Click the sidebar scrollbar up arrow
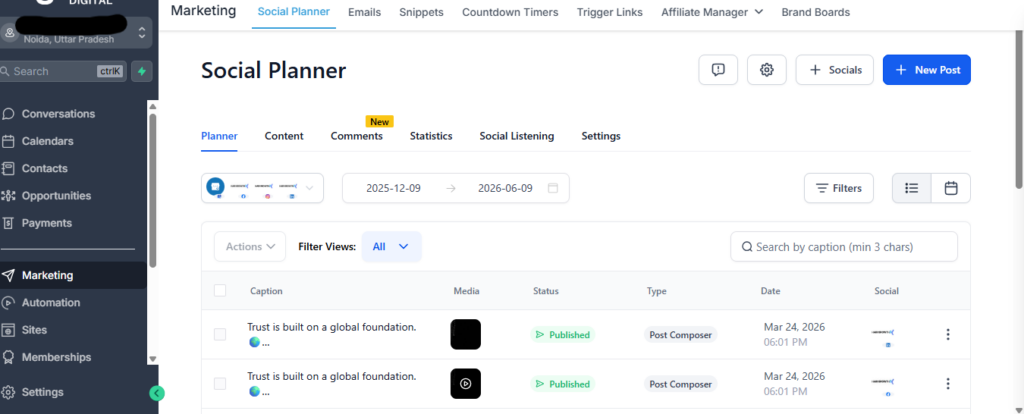This screenshot has height=414, width=1024. [153, 106]
